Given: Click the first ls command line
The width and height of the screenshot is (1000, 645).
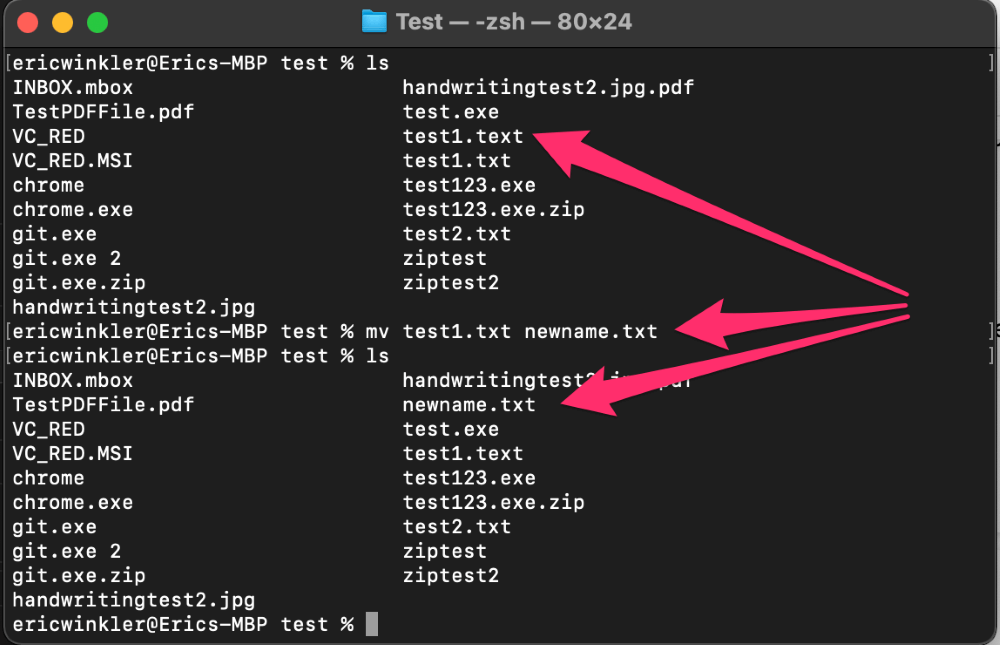Looking at the screenshot, I should point(201,63).
